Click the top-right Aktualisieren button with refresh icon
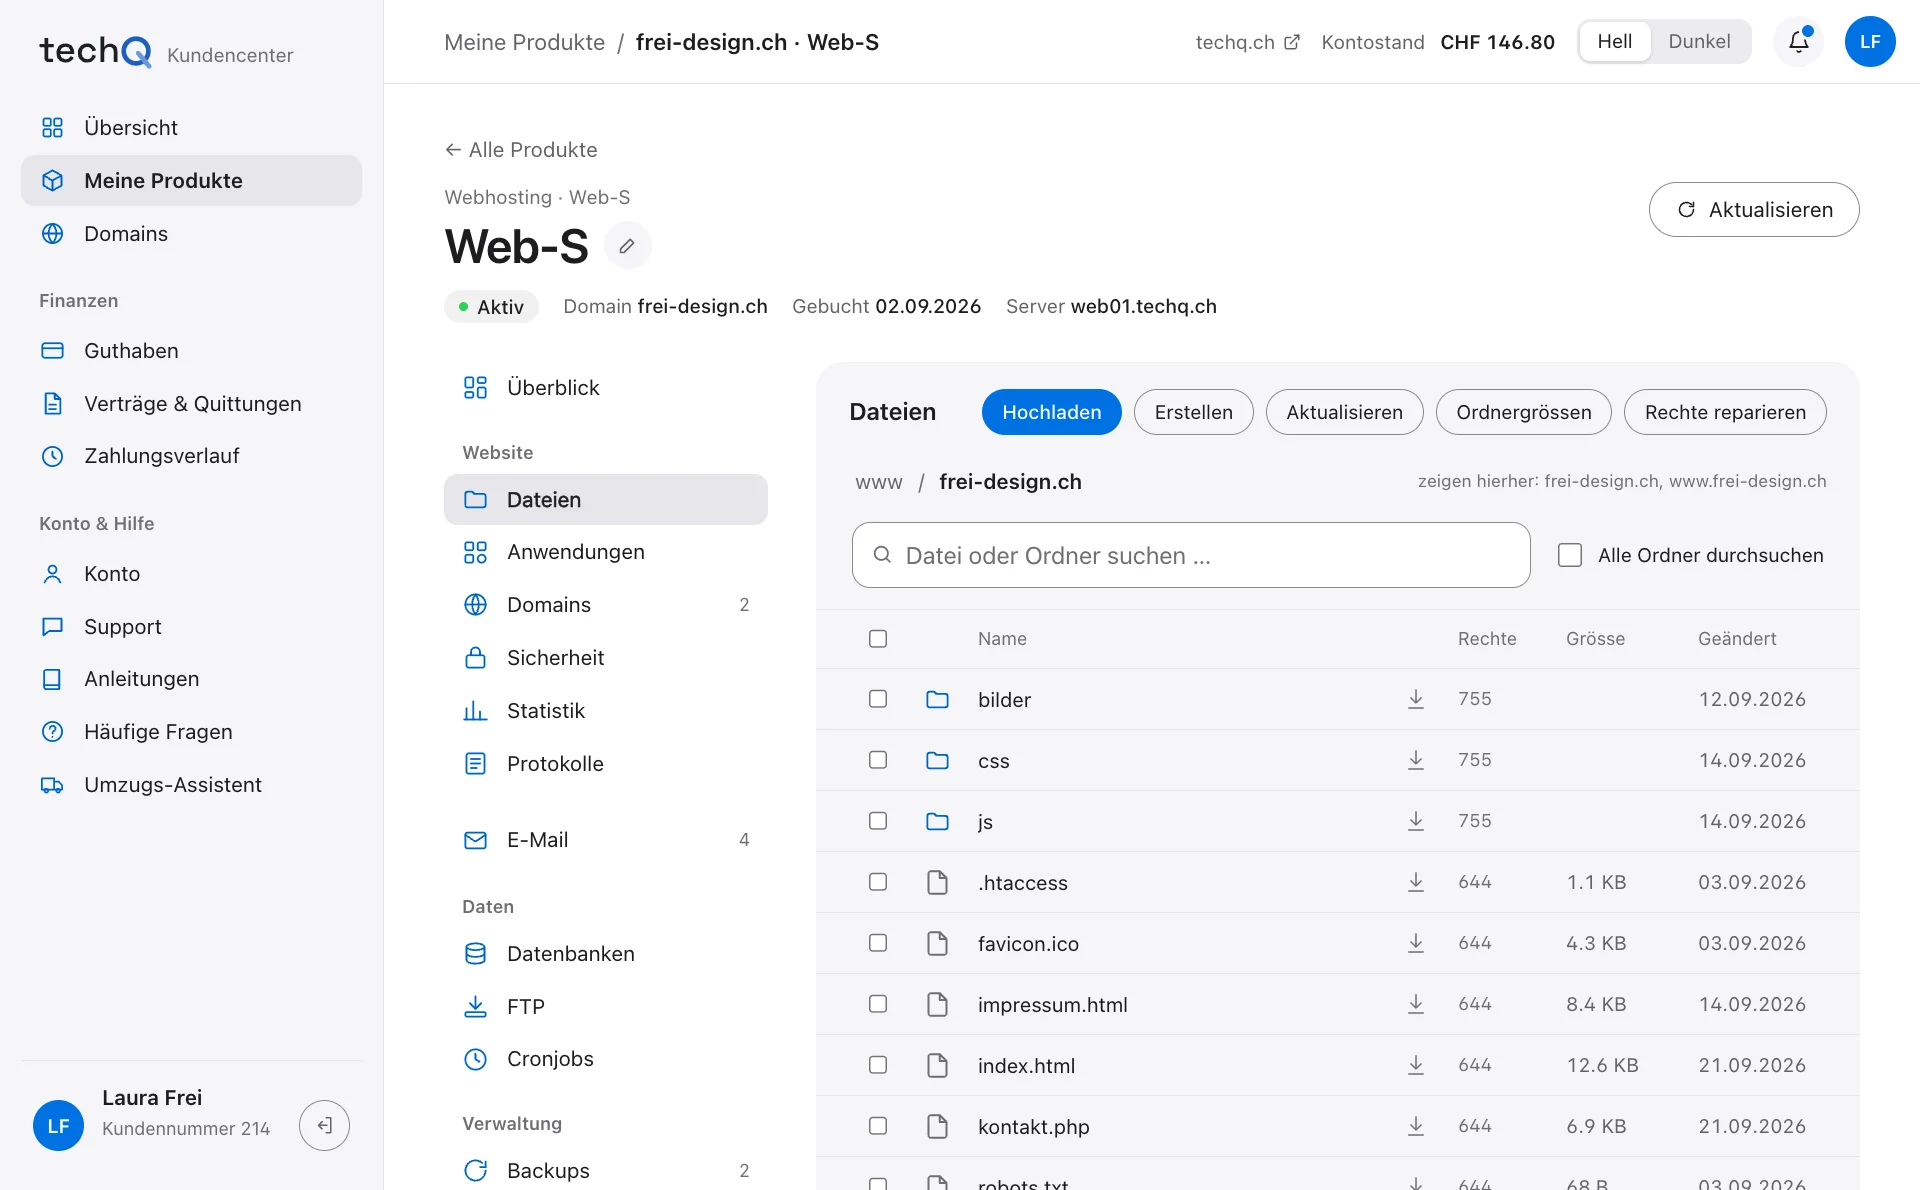1920x1190 pixels. click(1753, 209)
